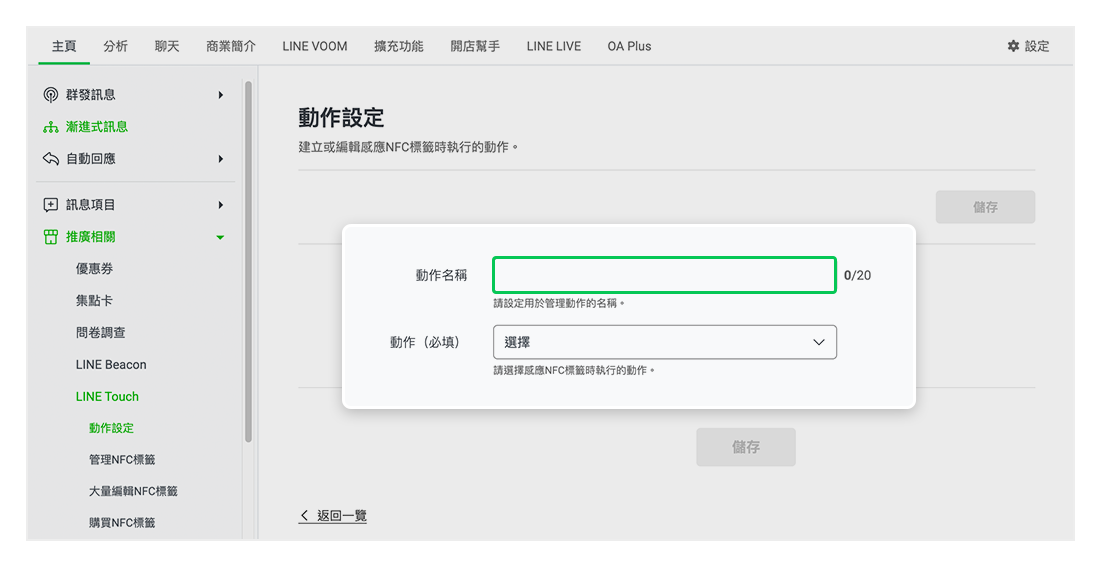Open 訊息項目 in the sidebar
The height and width of the screenshot is (565, 1100).
tap(90, 205)
